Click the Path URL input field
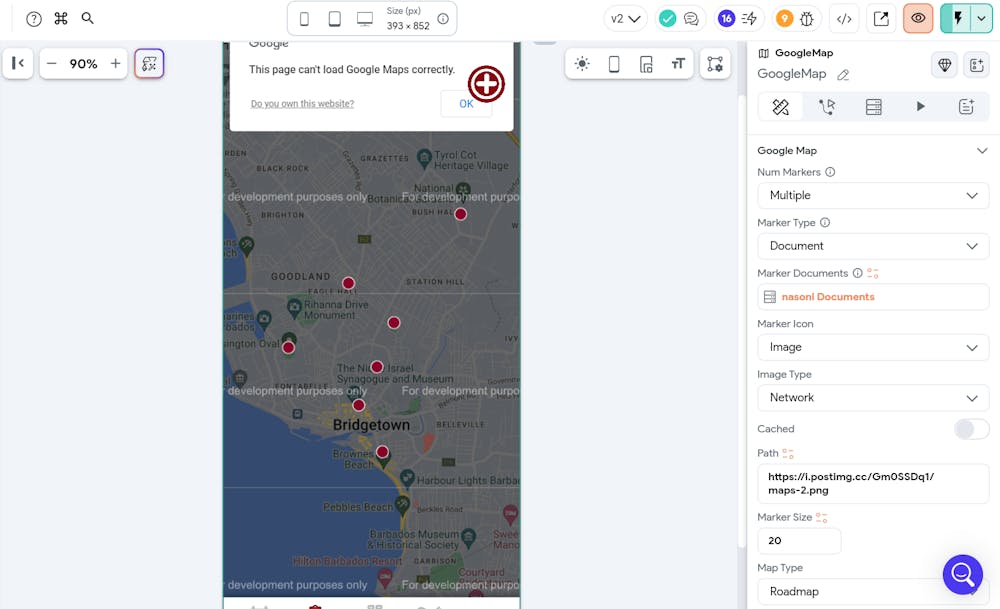Image resolution: width=1000 pixels, height=609 pixels. tap(872, 483)
